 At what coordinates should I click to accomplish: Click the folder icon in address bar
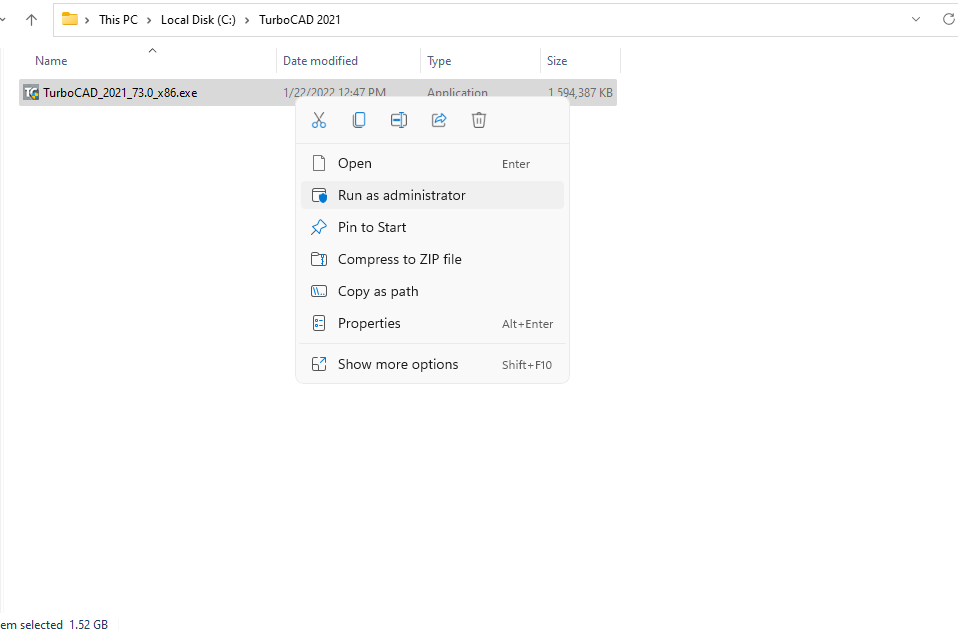click(x=70, y=20)
